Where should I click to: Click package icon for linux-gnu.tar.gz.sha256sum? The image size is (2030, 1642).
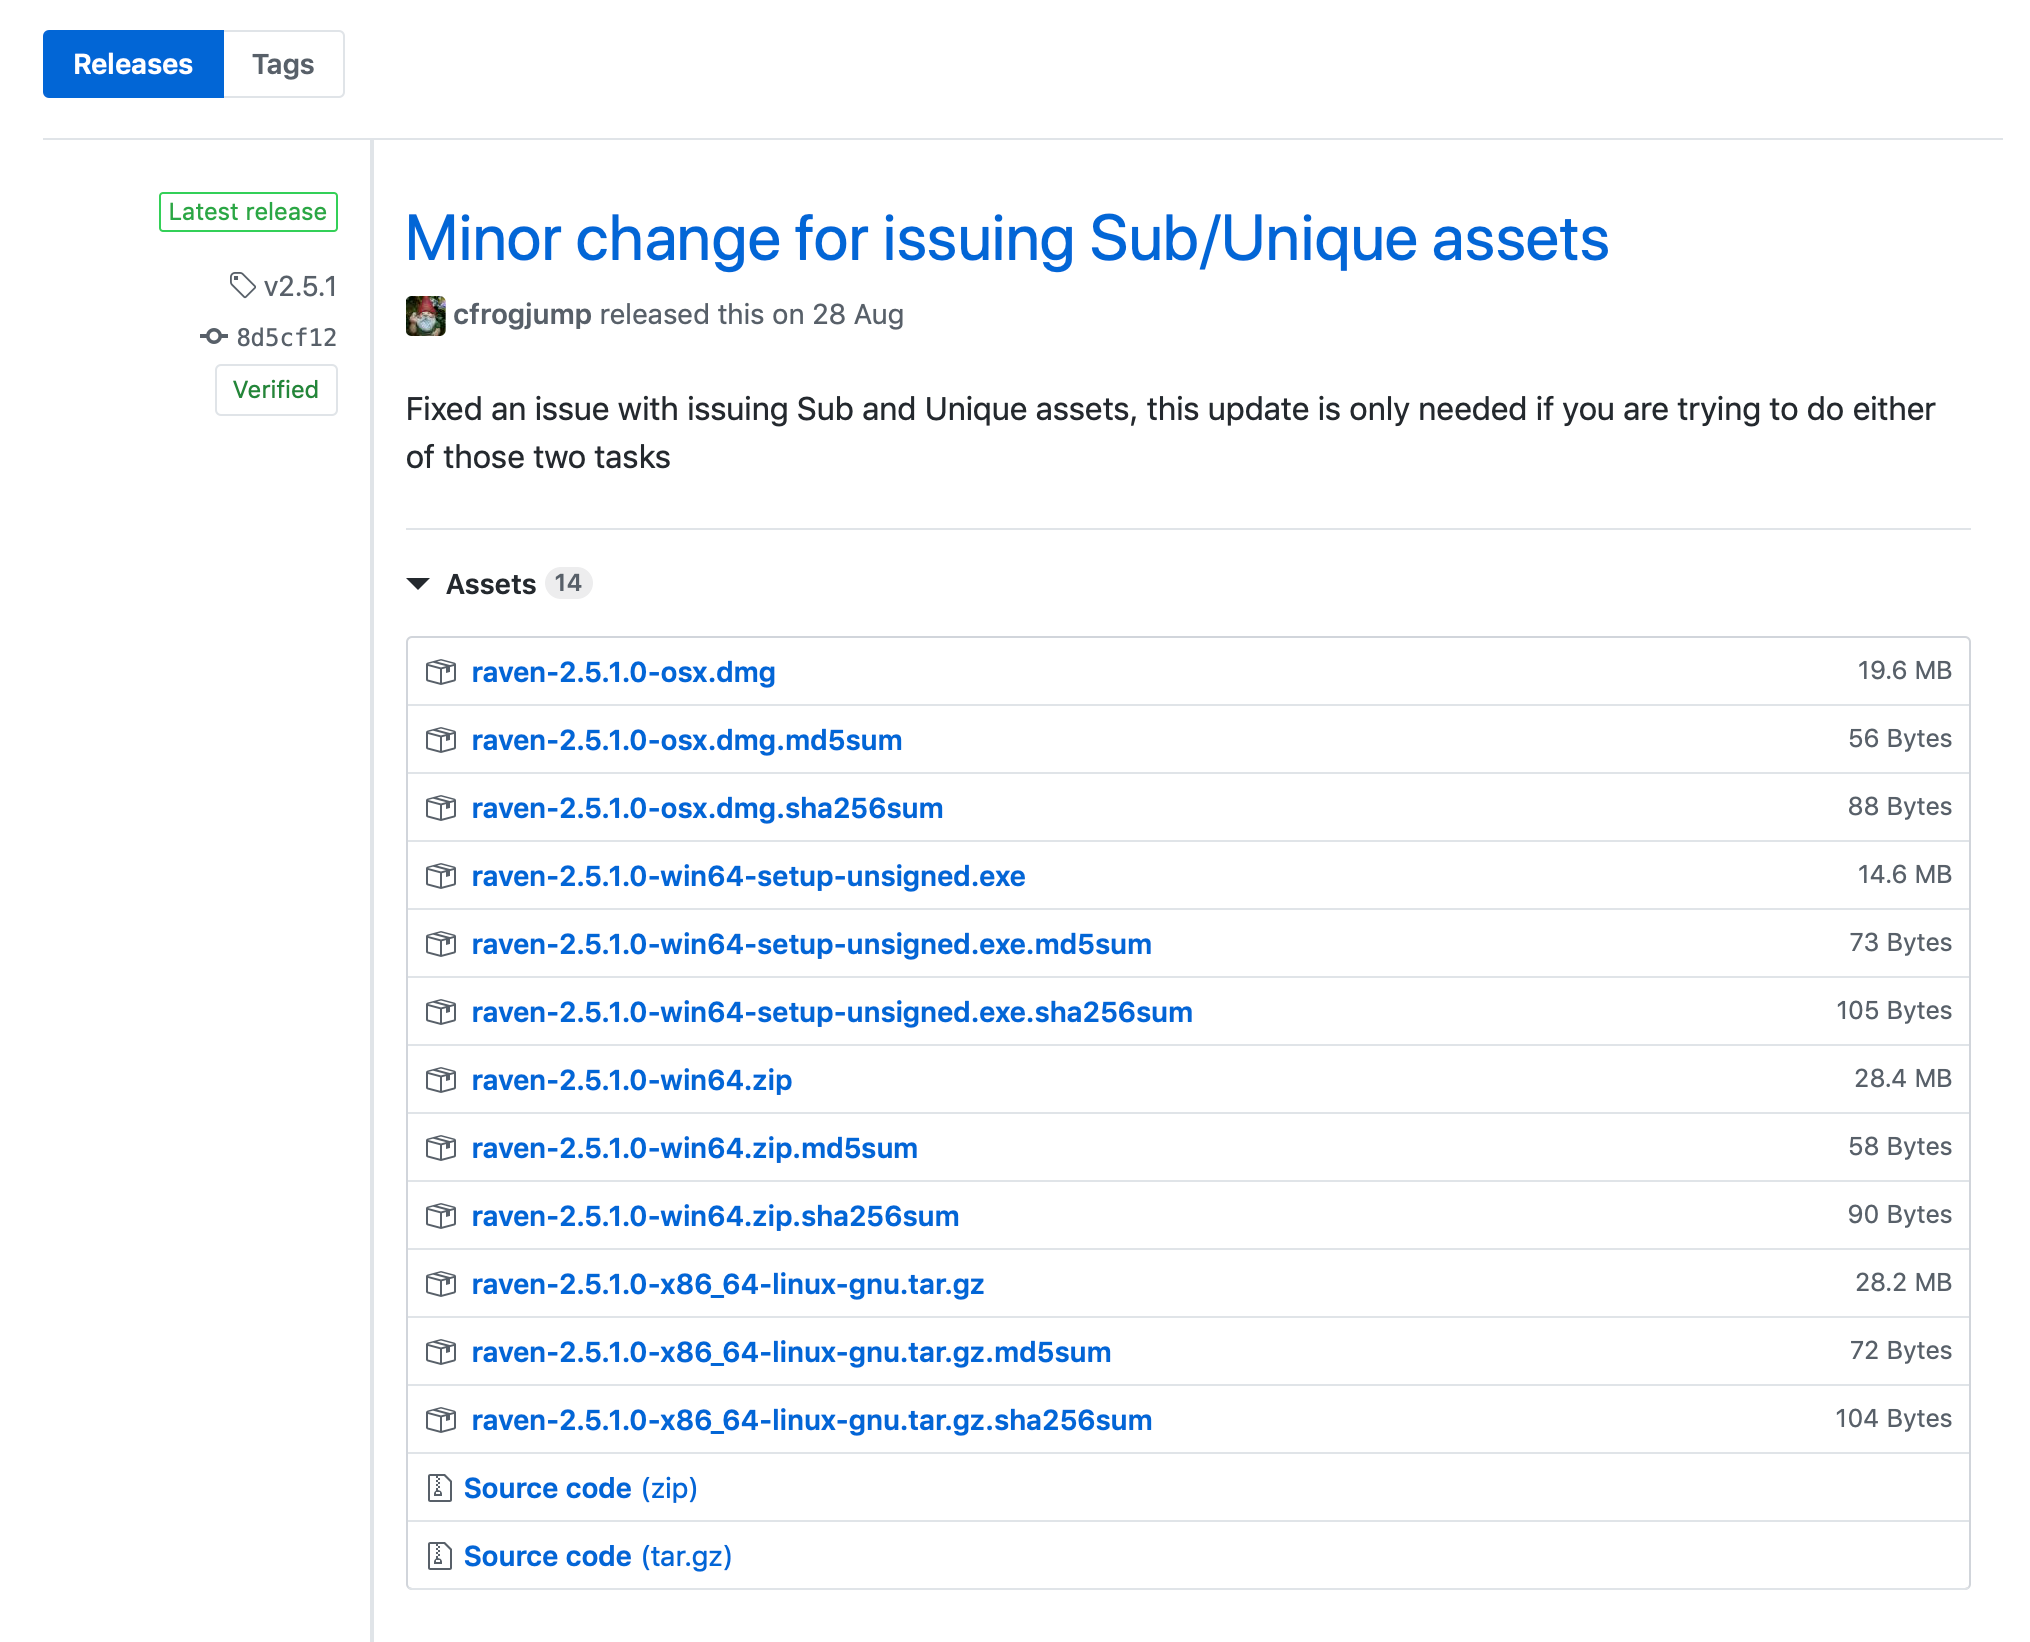(x=441, y=1420)
